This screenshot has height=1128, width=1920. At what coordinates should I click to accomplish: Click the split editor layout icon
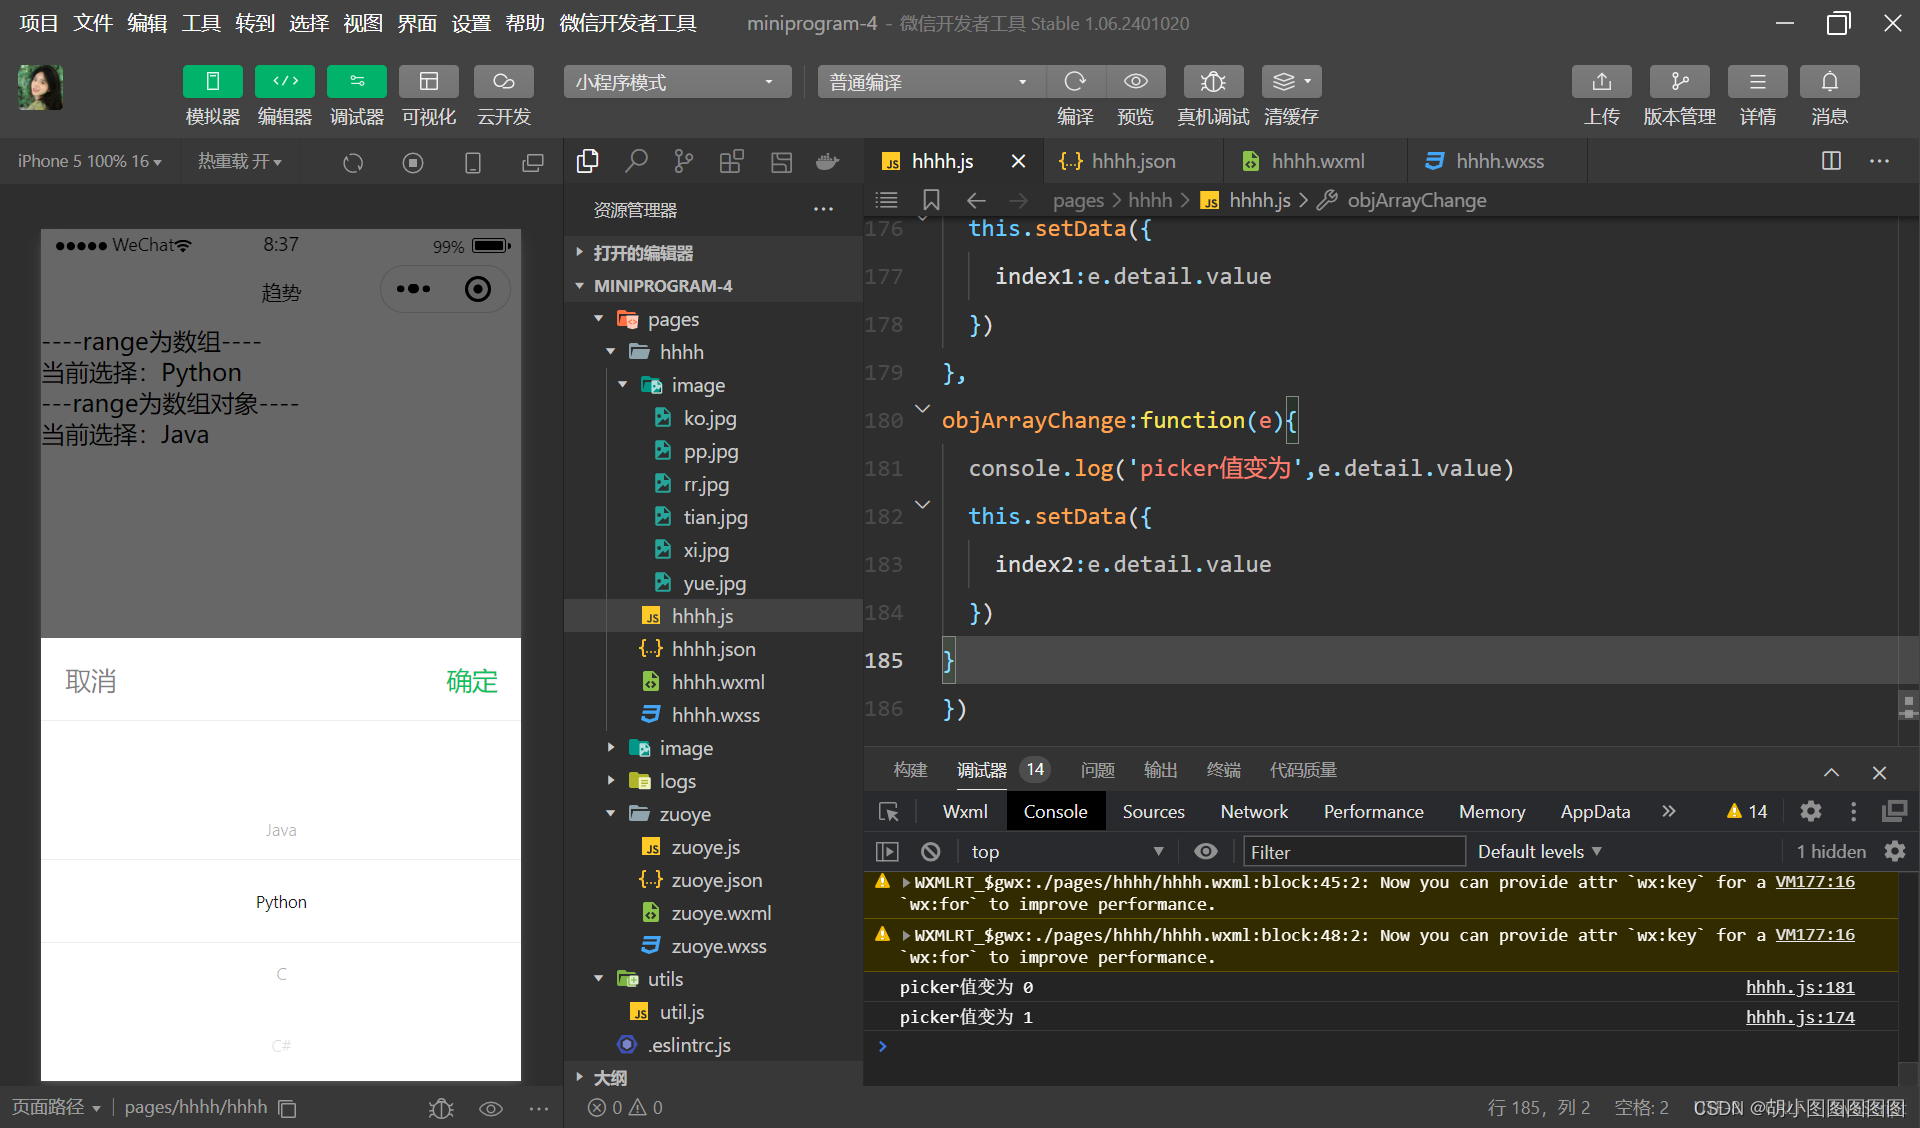1831,161
